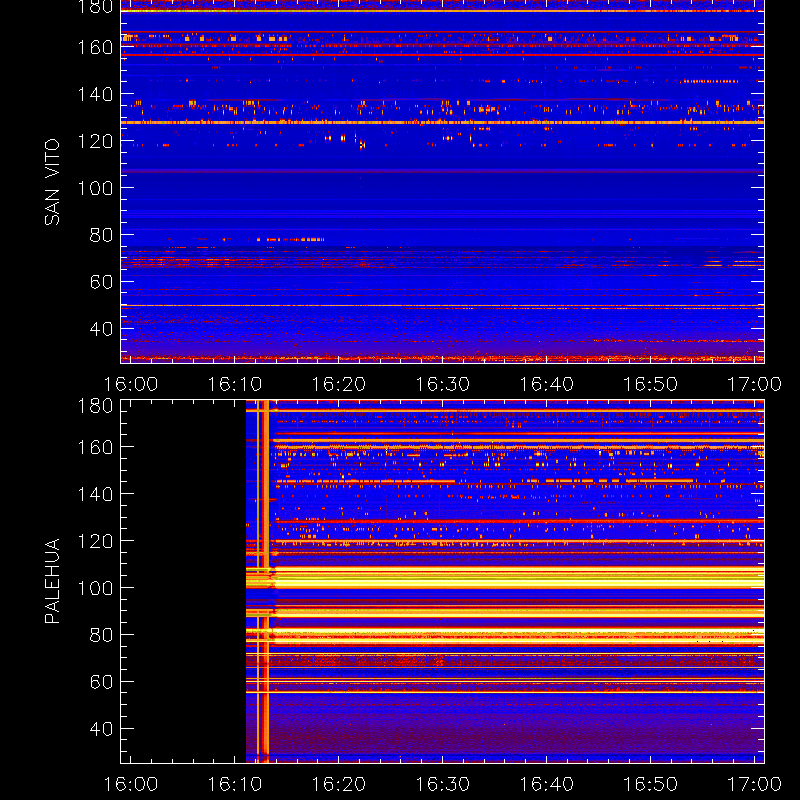Screen dimensions: 800x800
Task: Pick the 160 tick label on PALEHUA axis
Action: click(x=95, y=447)
